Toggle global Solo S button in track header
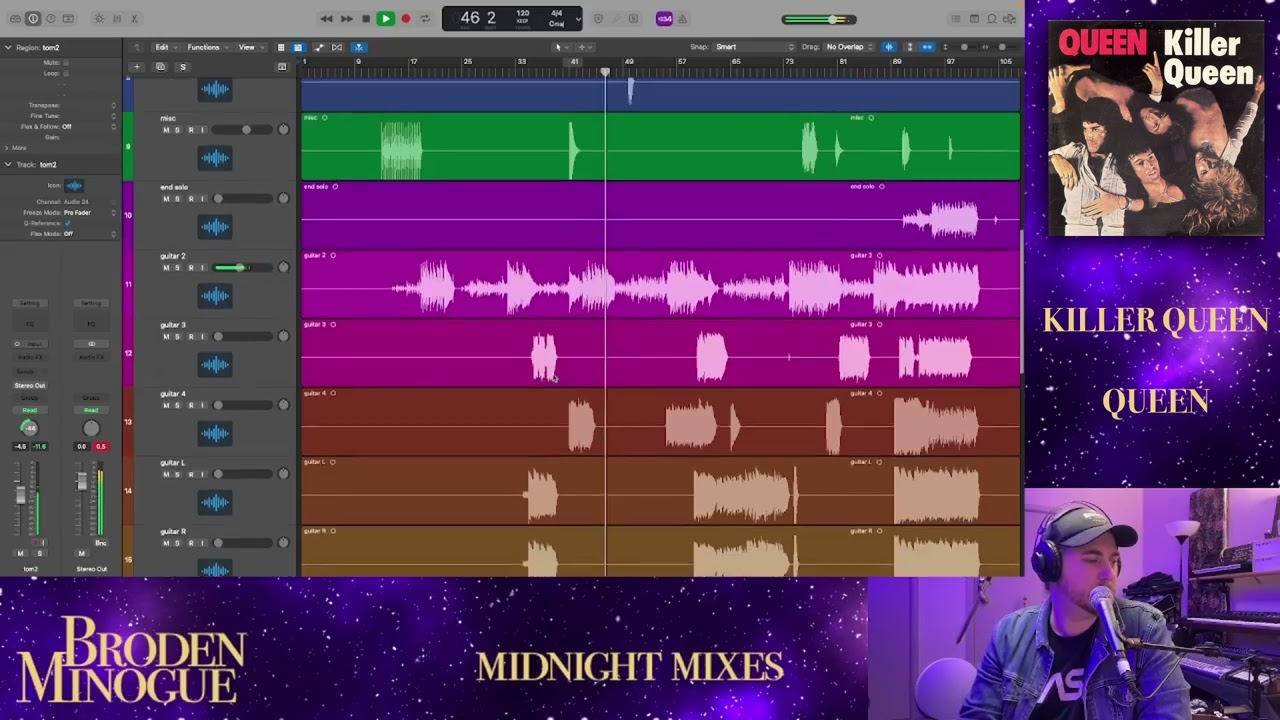 coord(183,67)
